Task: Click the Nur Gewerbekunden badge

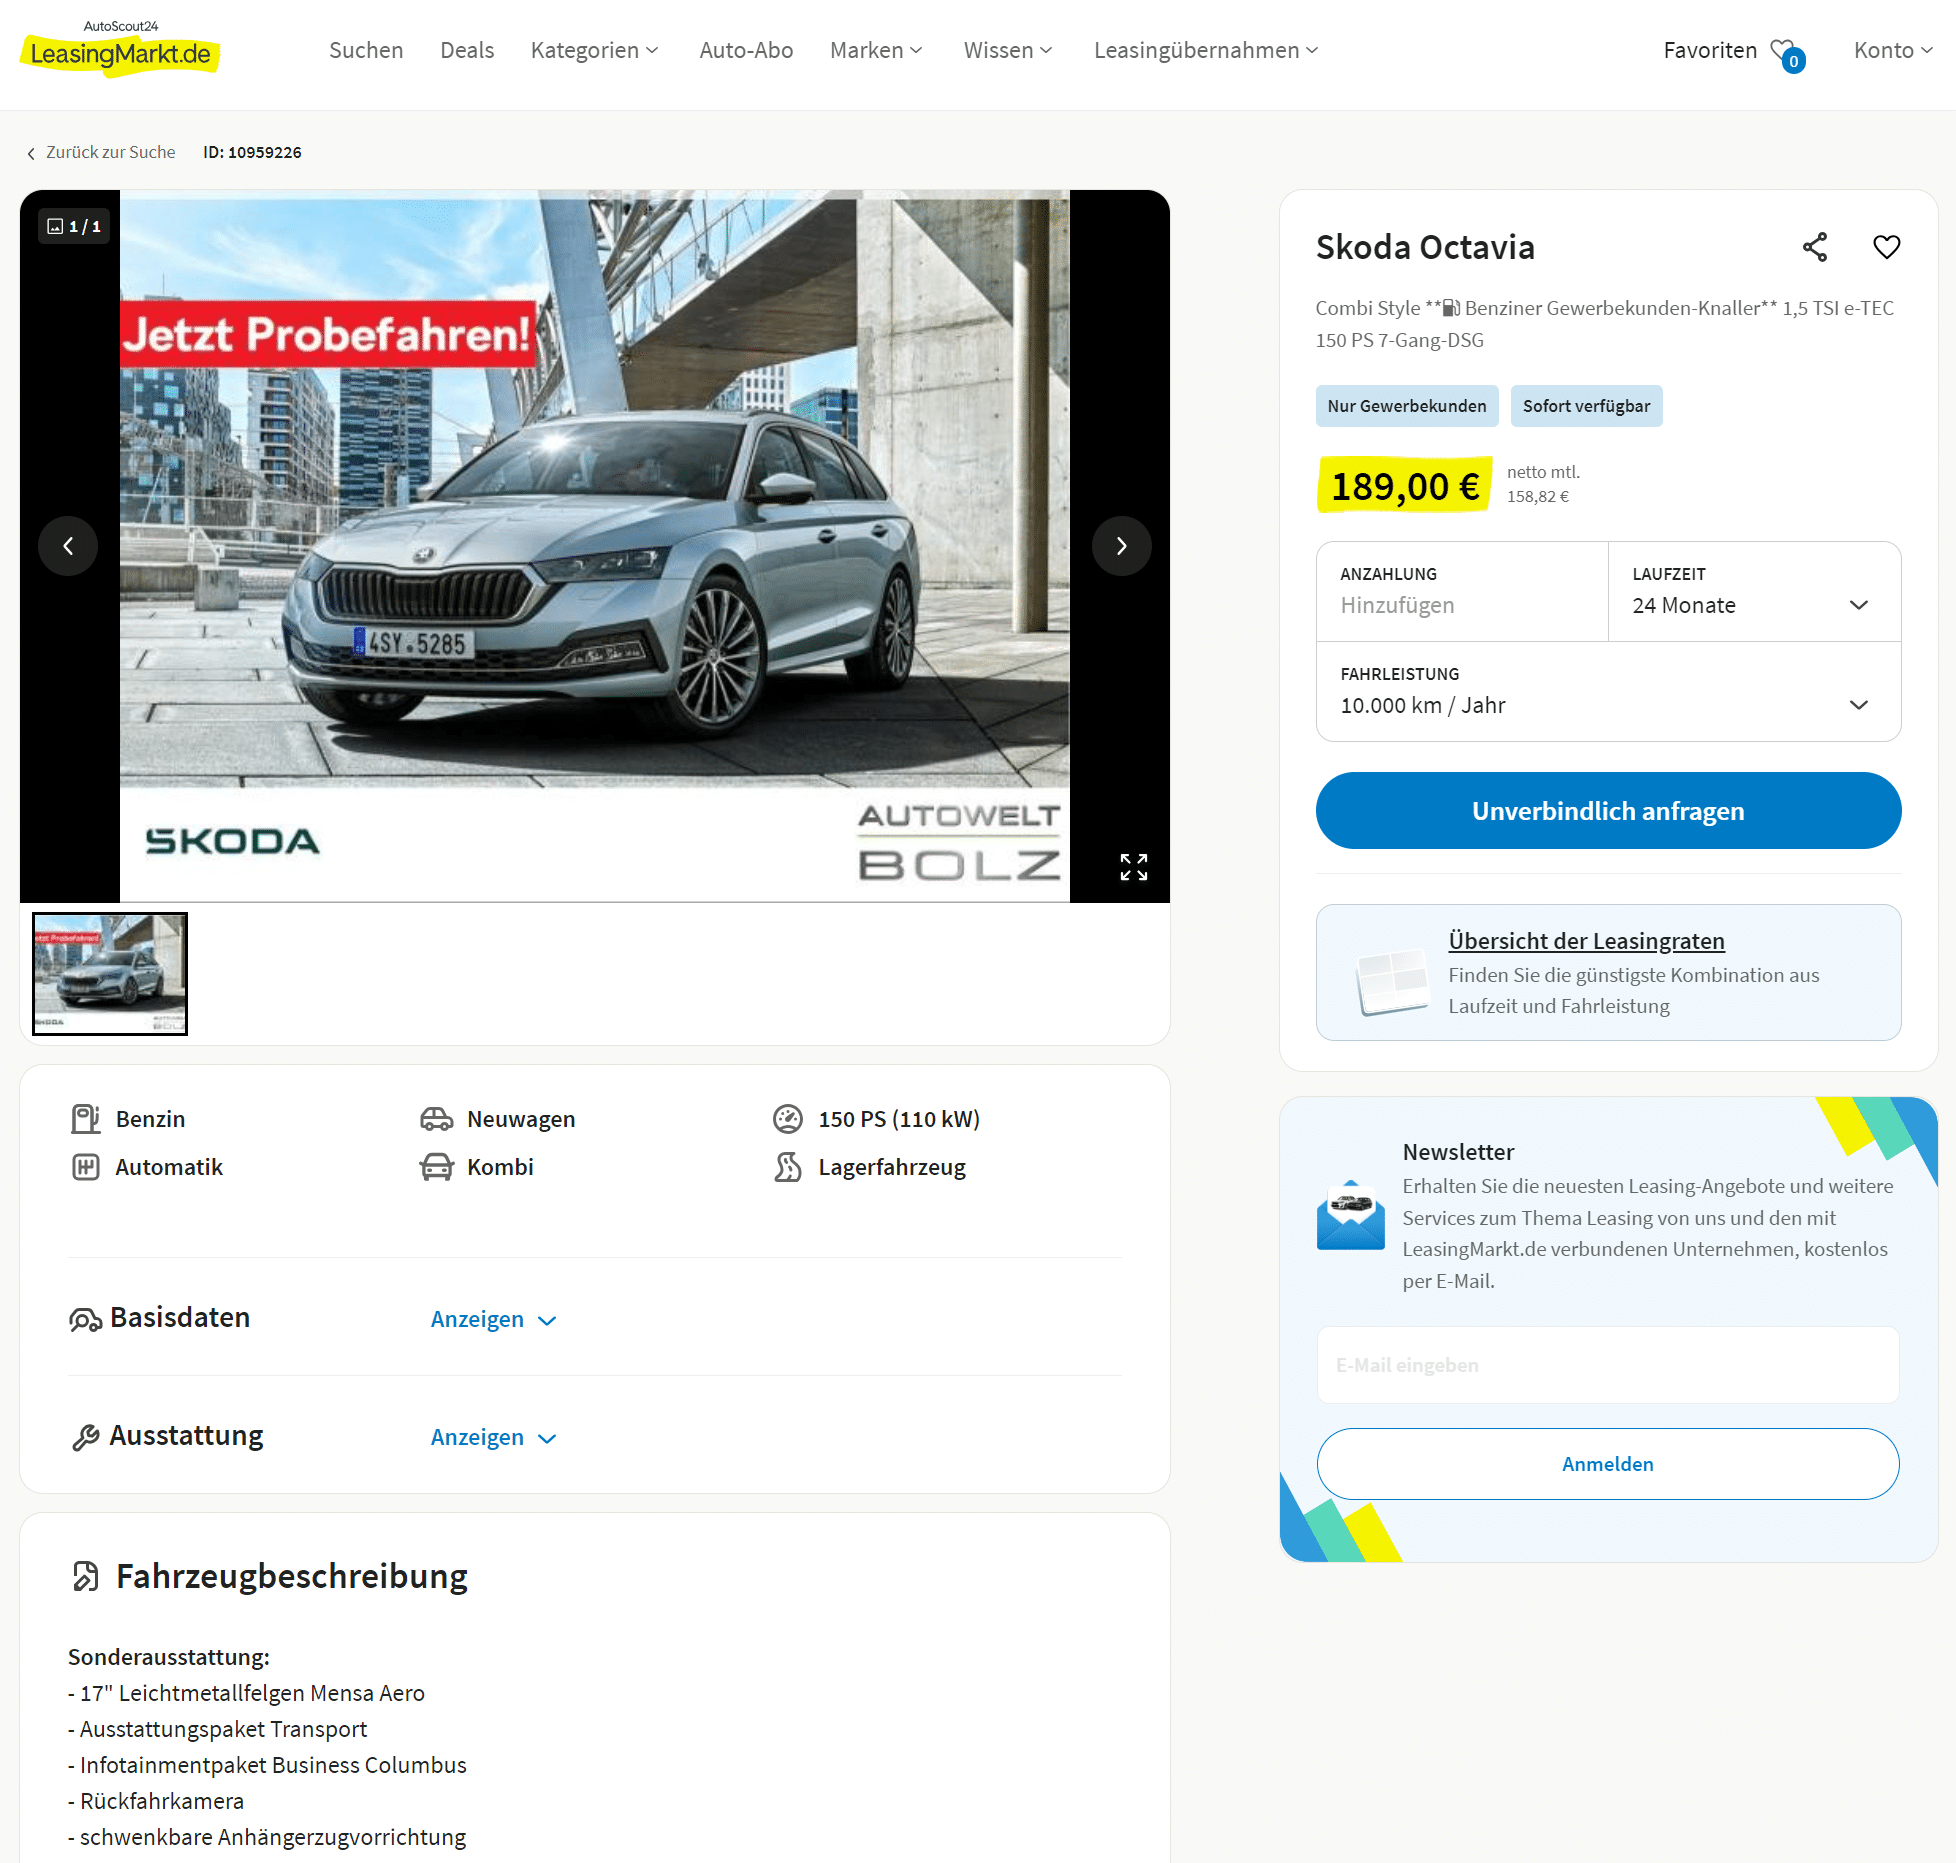Action: (x=1407, y=406)
